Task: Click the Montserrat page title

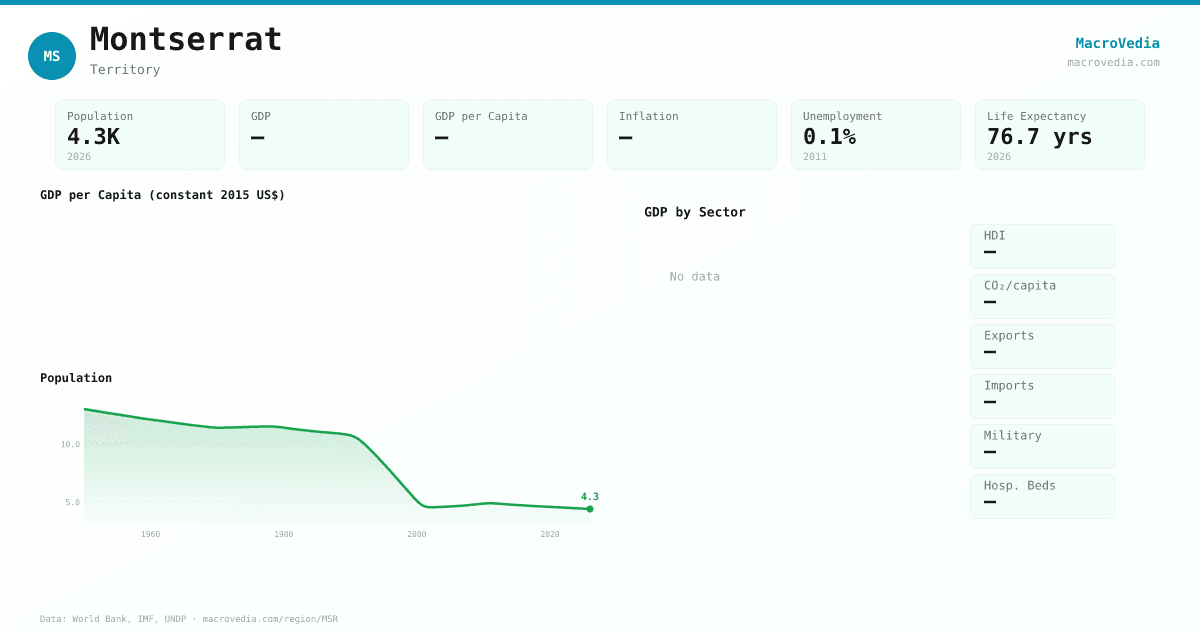Action: coord(186,39)
